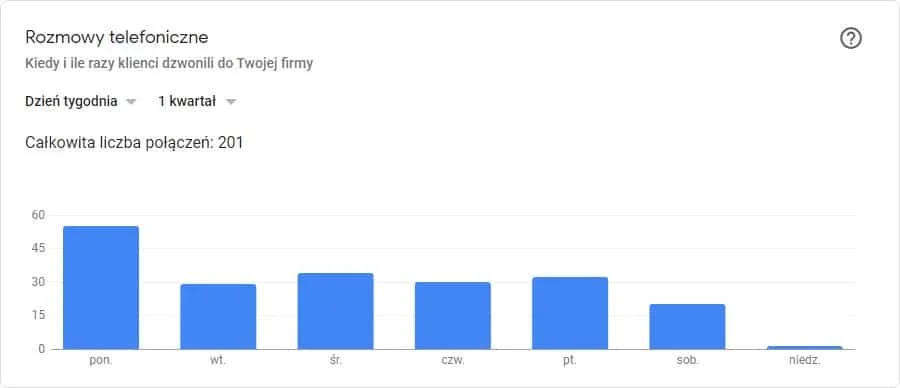Click the niedz. axis label
900x388 pixels.
(x=804, y=362)
